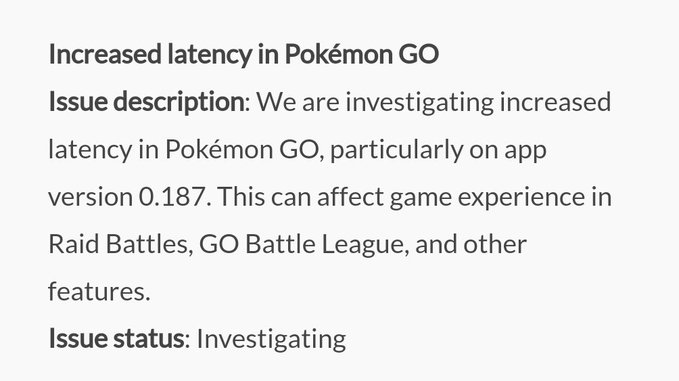Click the word 'latency' in the bold title
Viewport: 679px width, 381px height.
[210, 55]
